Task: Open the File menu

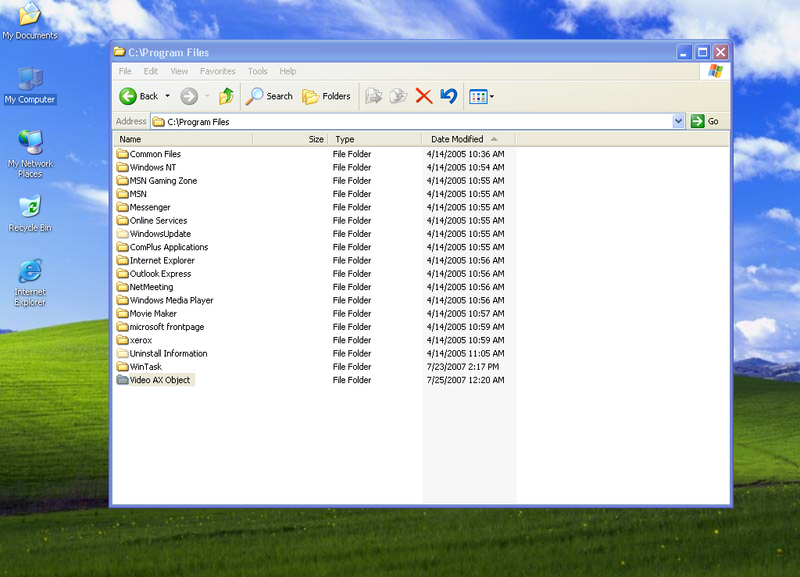Action: click(x=125, y=71)
